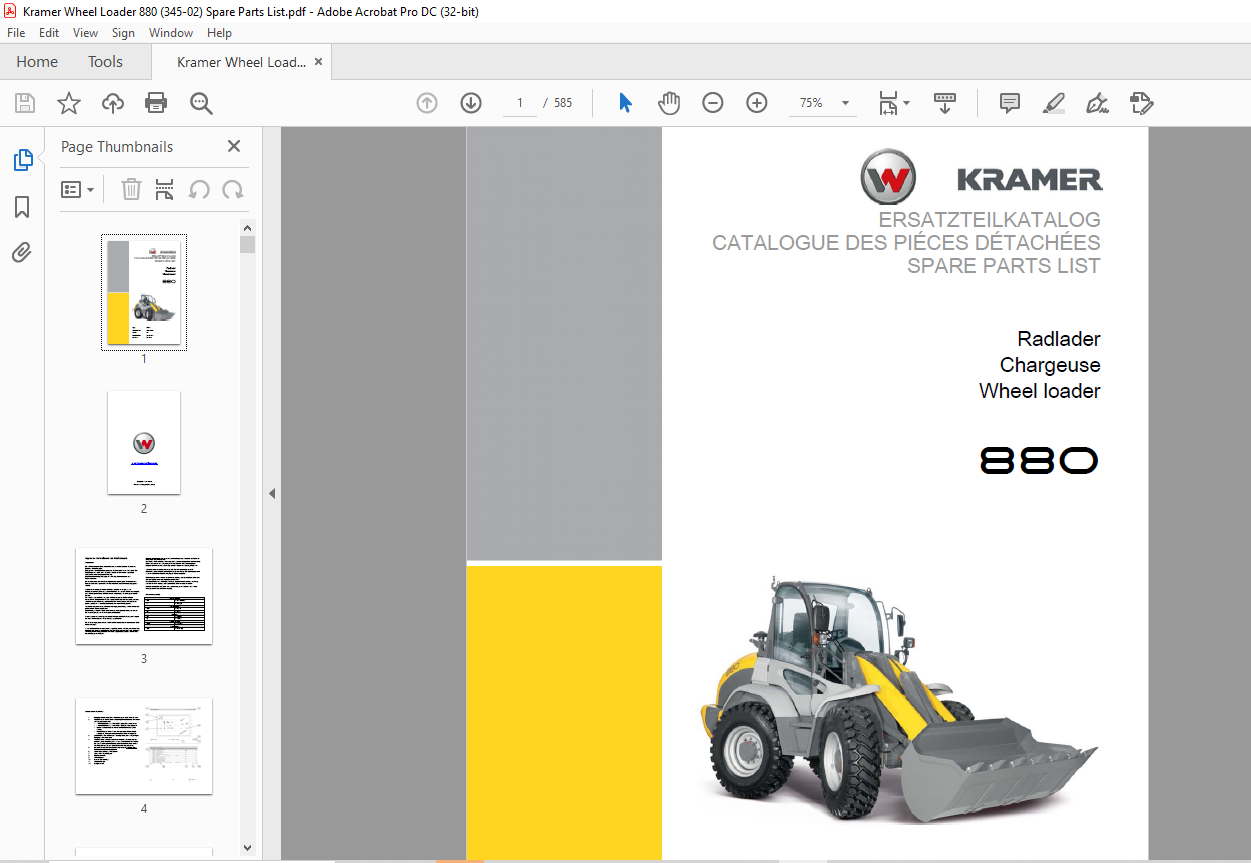Print the document
This screenshot has width=1251, height=863.
point(156,103)
